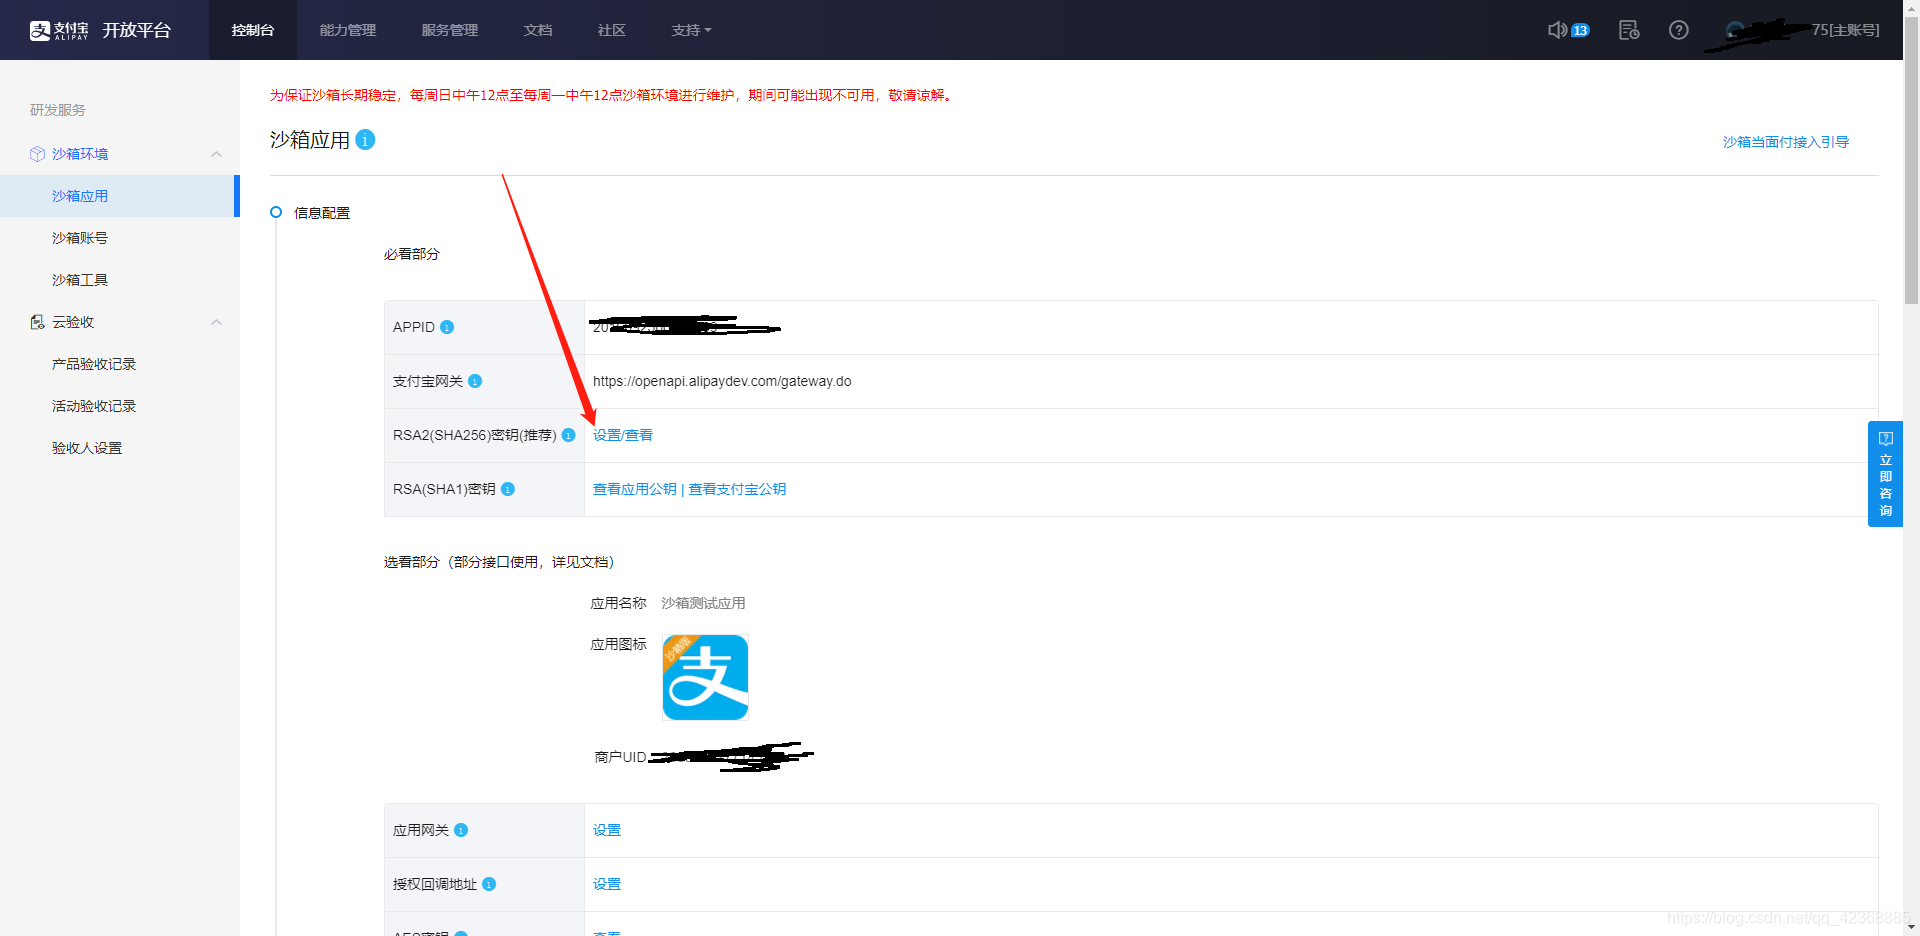Click the 查看支付宝公钥 link
The image size is (1920, 936).
737,489
